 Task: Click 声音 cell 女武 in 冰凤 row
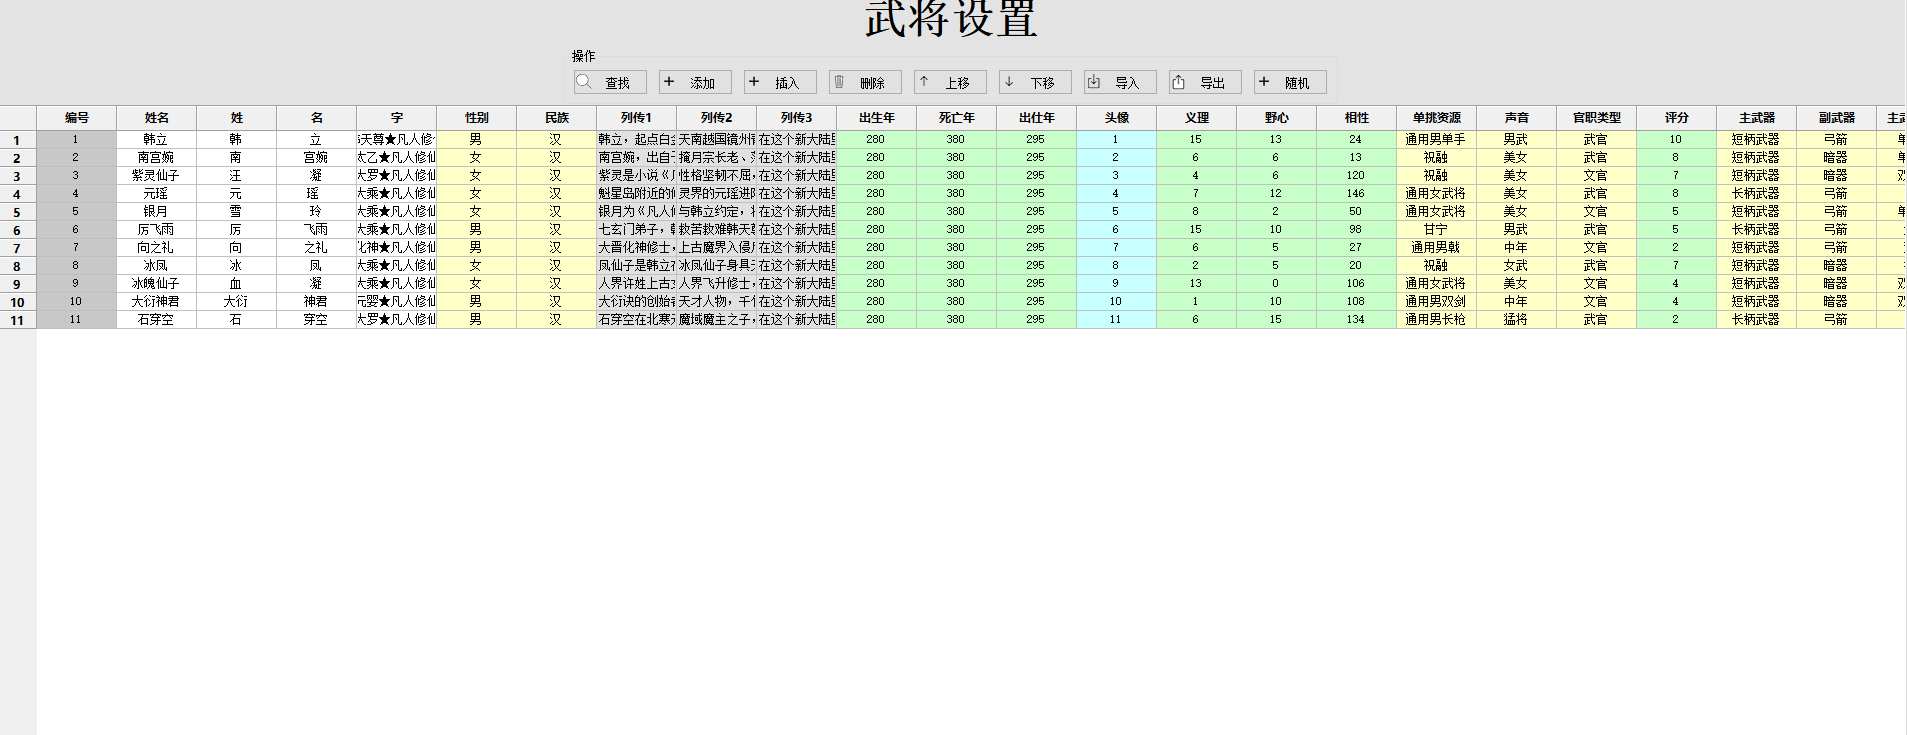point(1517,266)
